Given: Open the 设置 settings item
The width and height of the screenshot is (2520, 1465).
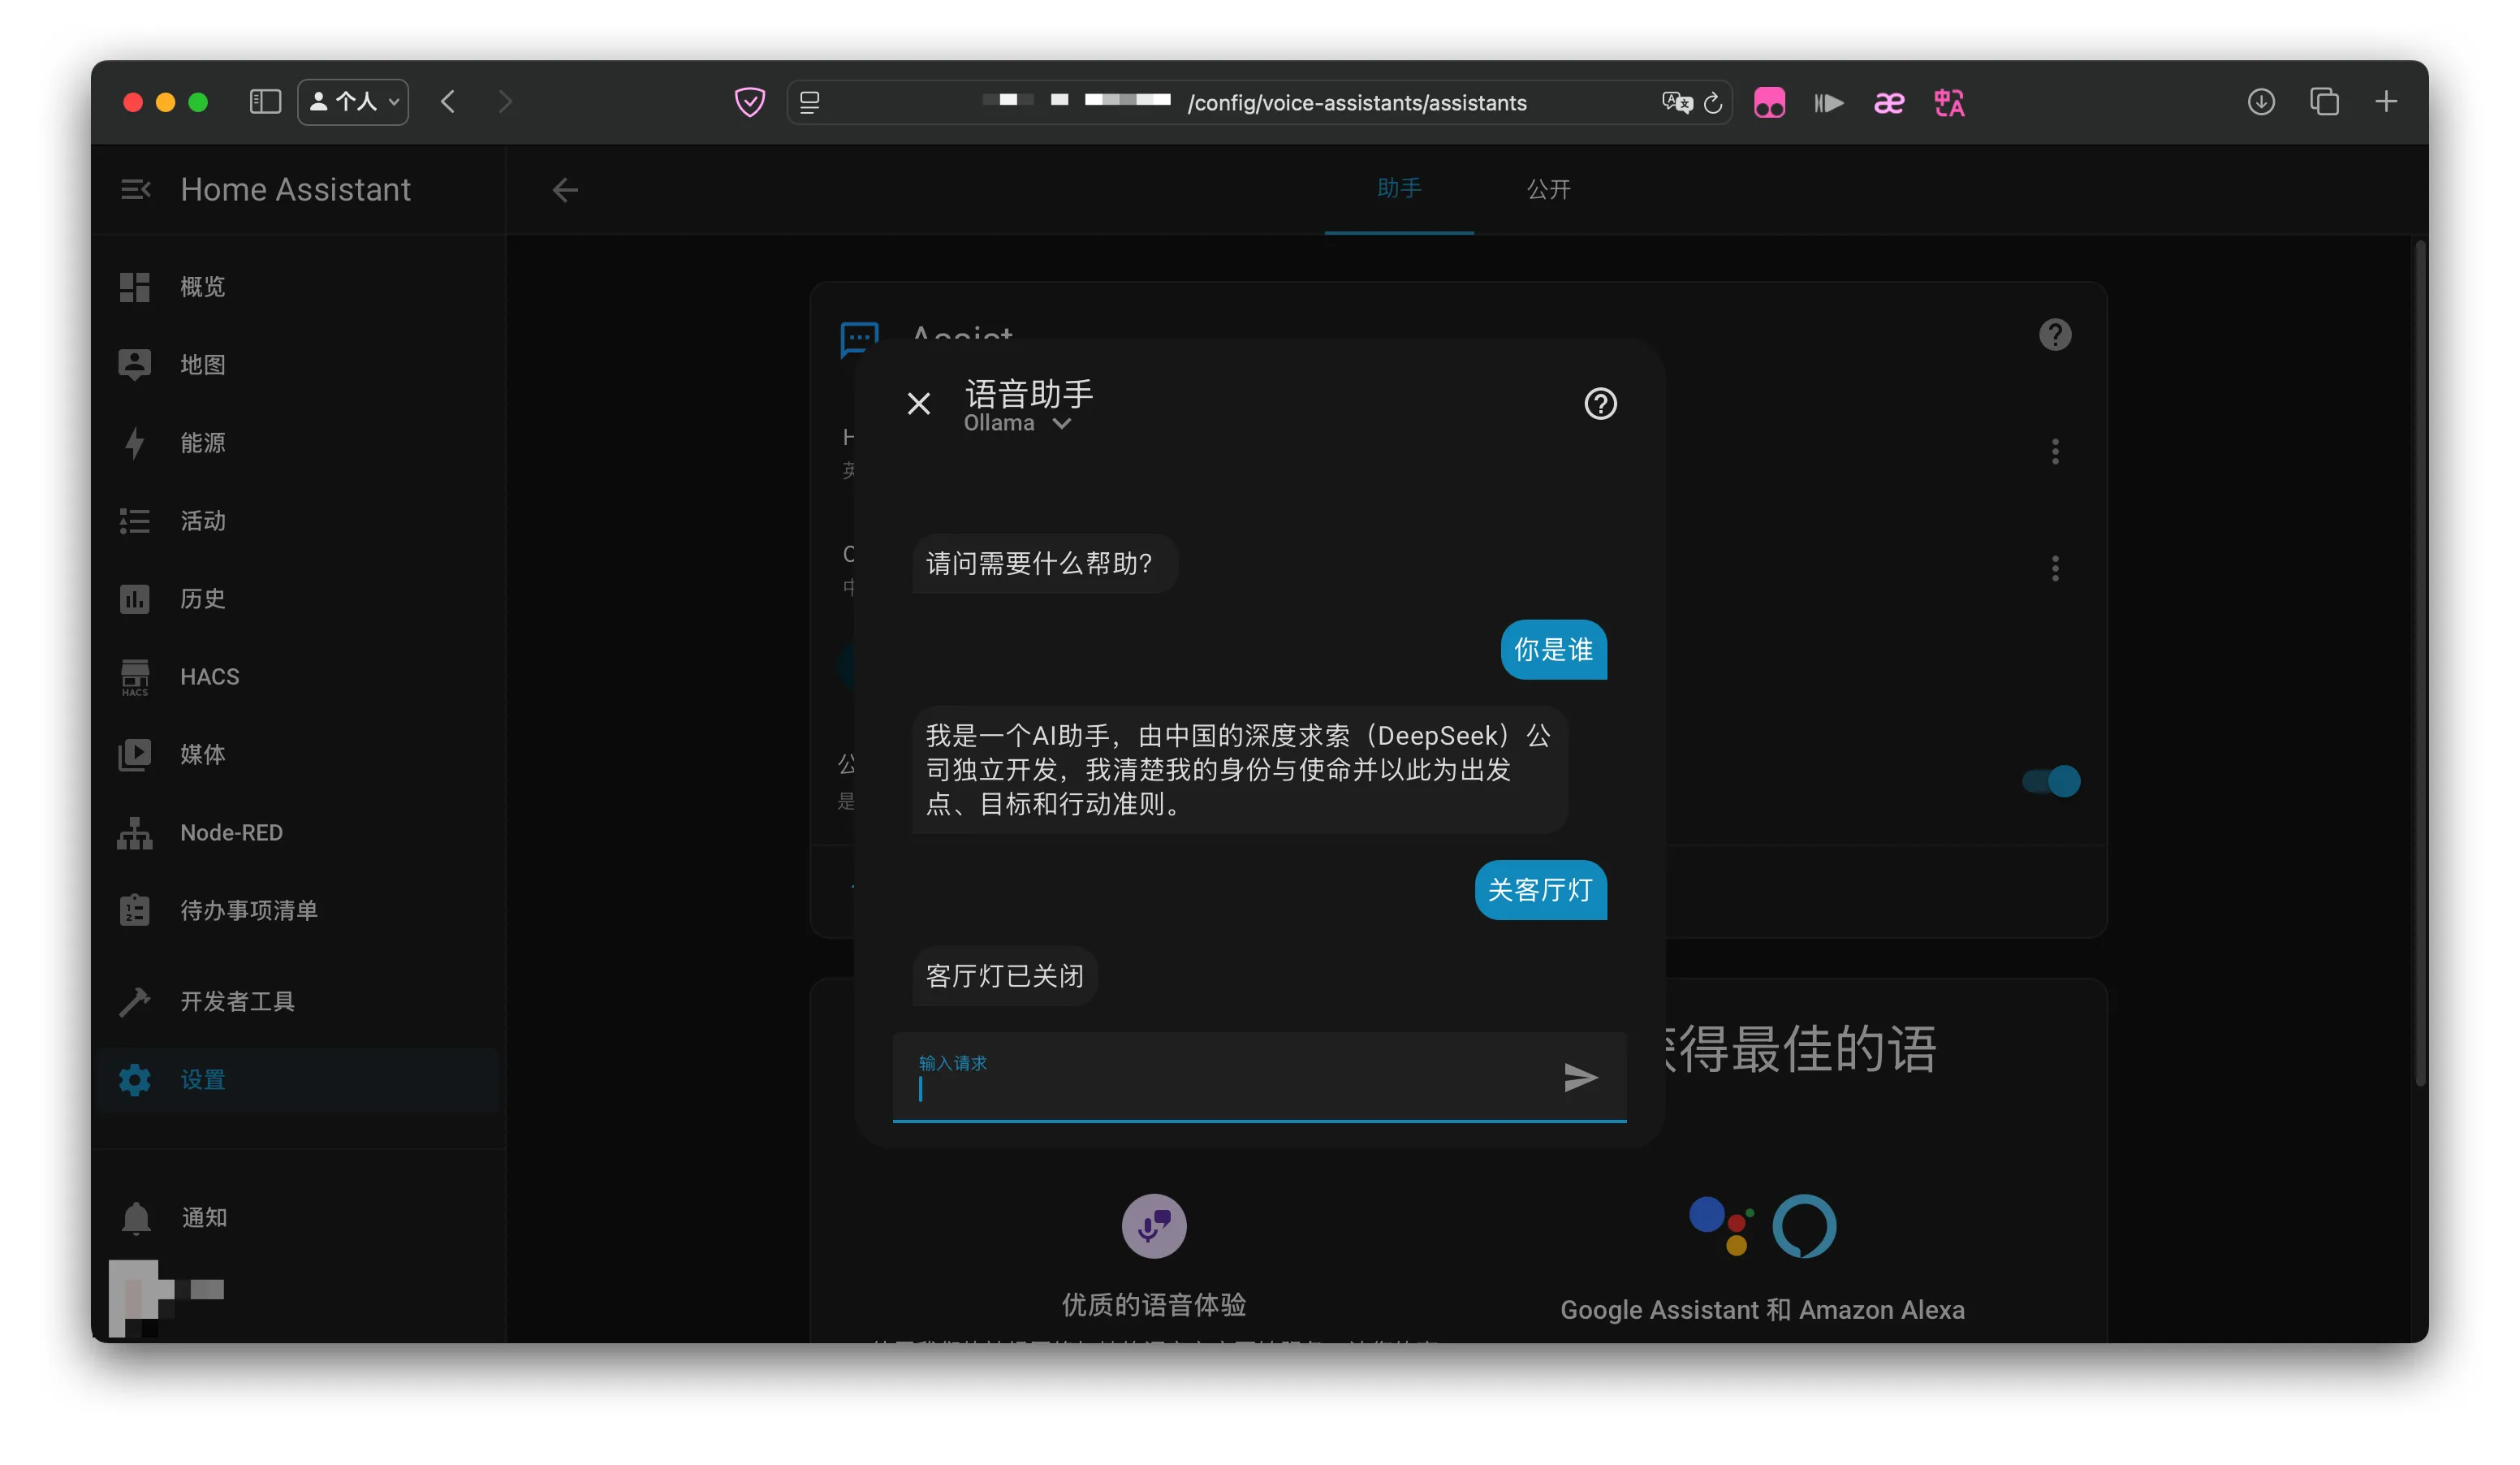Looking at the screenshot, I should click(x=202, y=1079).
